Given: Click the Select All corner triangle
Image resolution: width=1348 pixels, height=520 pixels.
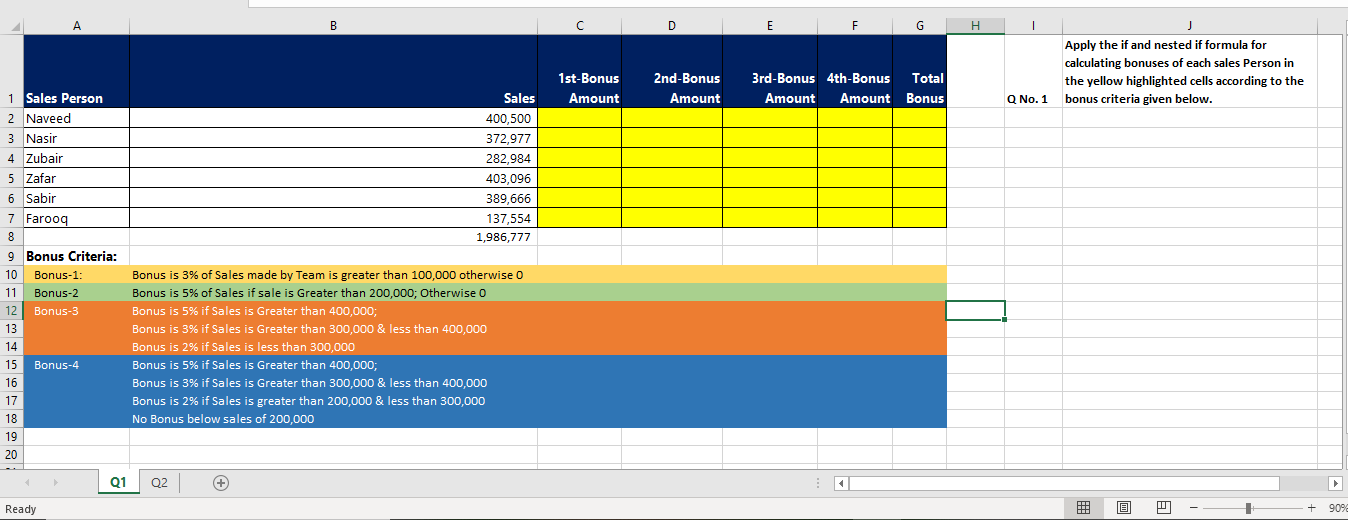Looking at the screenshot, I should [12, 26].
